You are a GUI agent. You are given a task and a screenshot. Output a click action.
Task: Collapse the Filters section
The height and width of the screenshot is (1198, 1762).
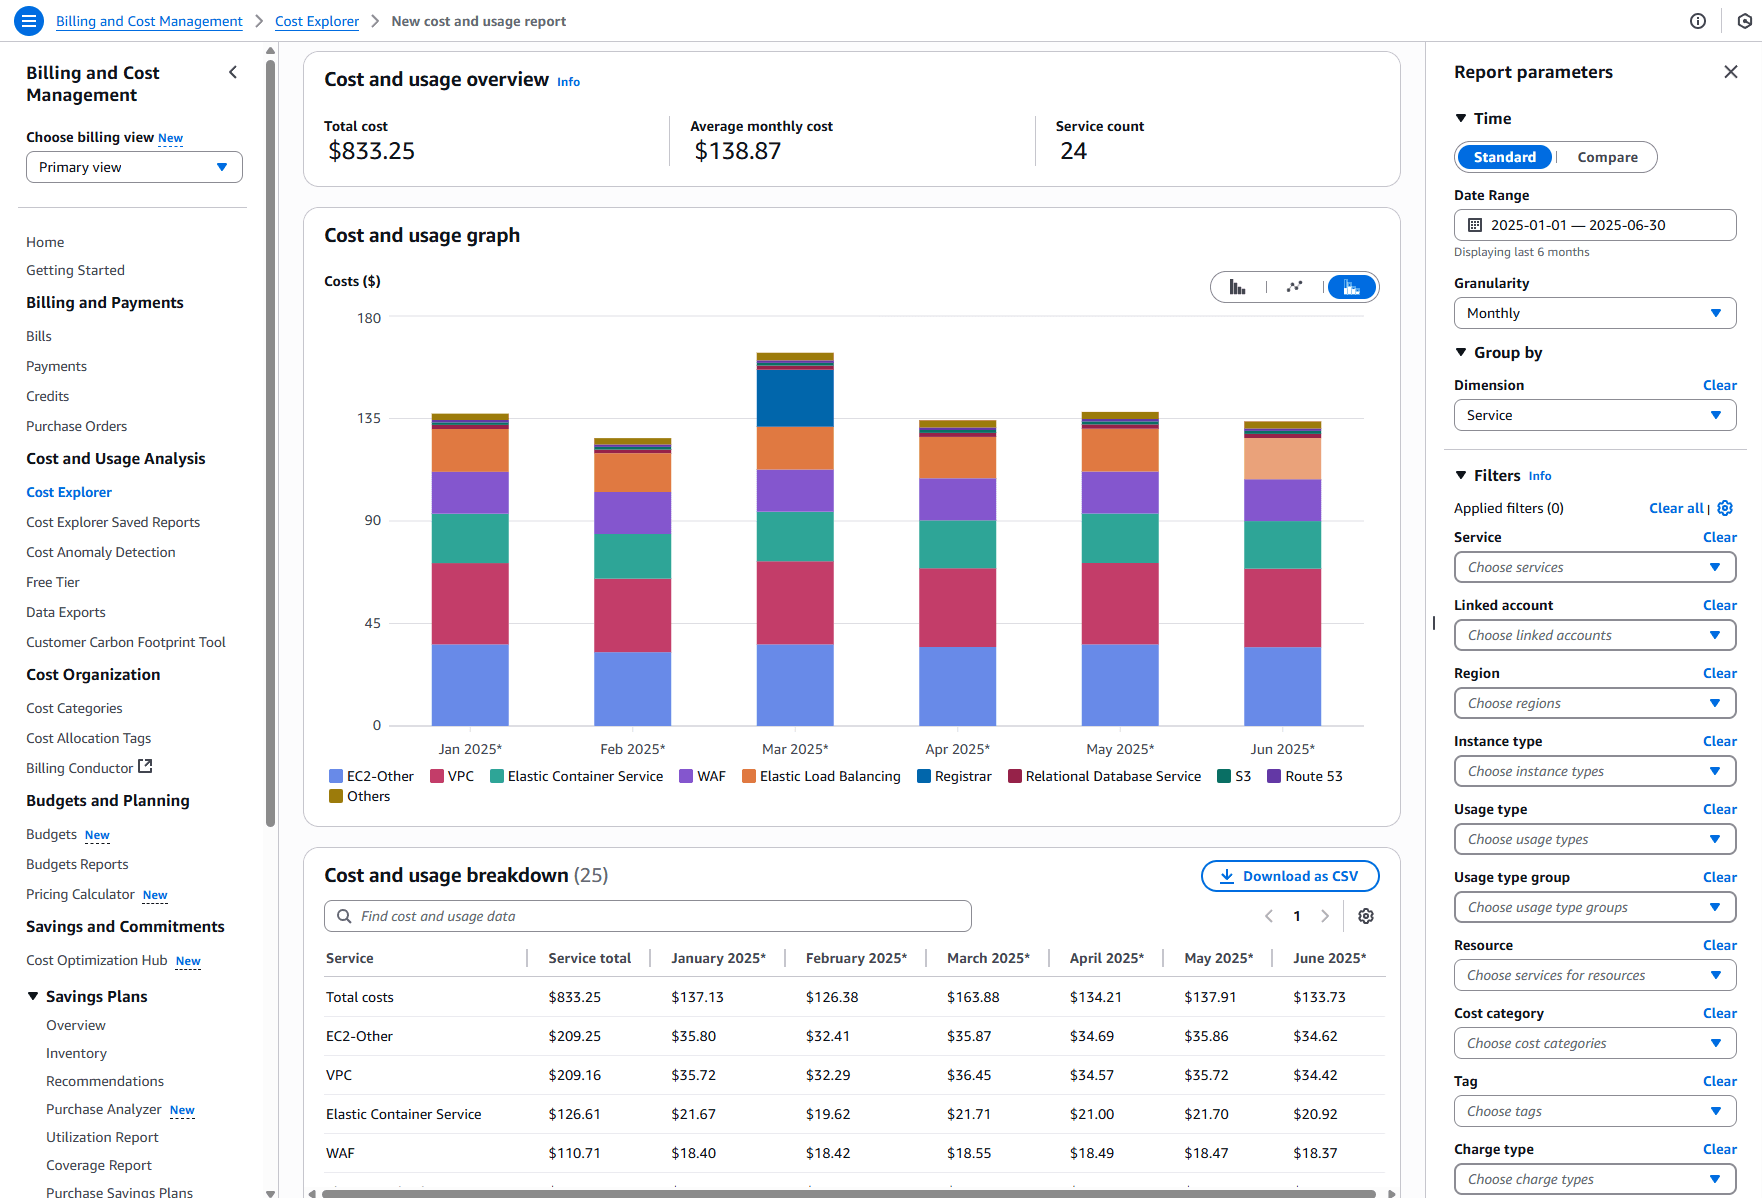click(1461, 475)
